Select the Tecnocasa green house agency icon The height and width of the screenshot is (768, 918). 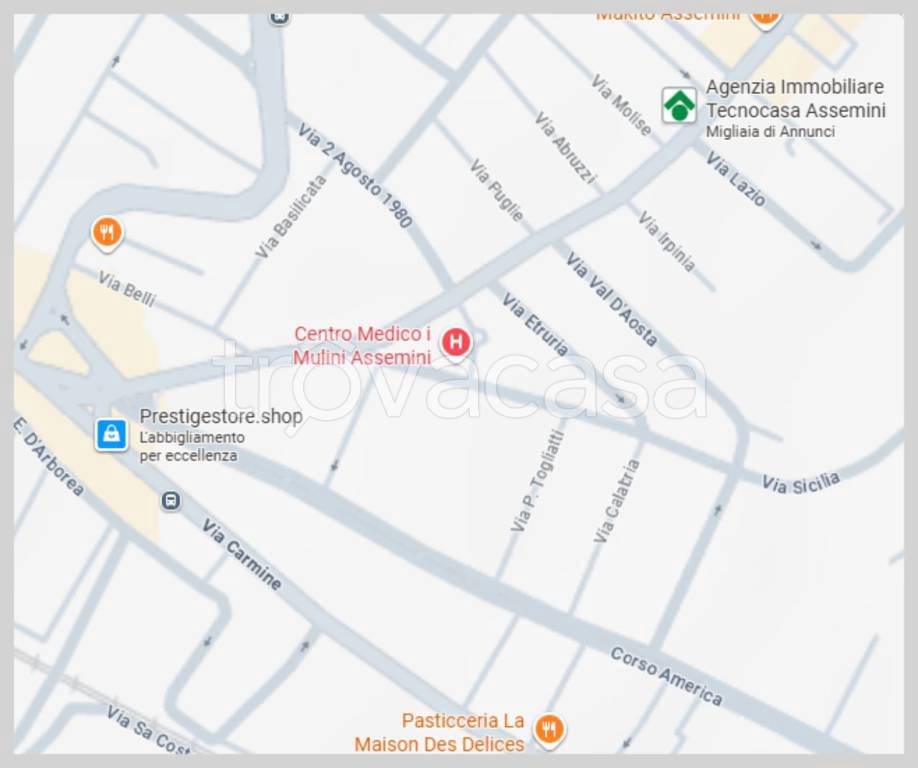[679, 105]
